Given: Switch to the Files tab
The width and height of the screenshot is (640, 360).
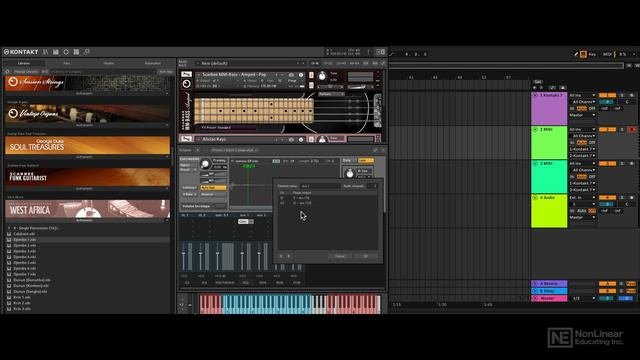Looking at the screenshot, I should point(66,63).
